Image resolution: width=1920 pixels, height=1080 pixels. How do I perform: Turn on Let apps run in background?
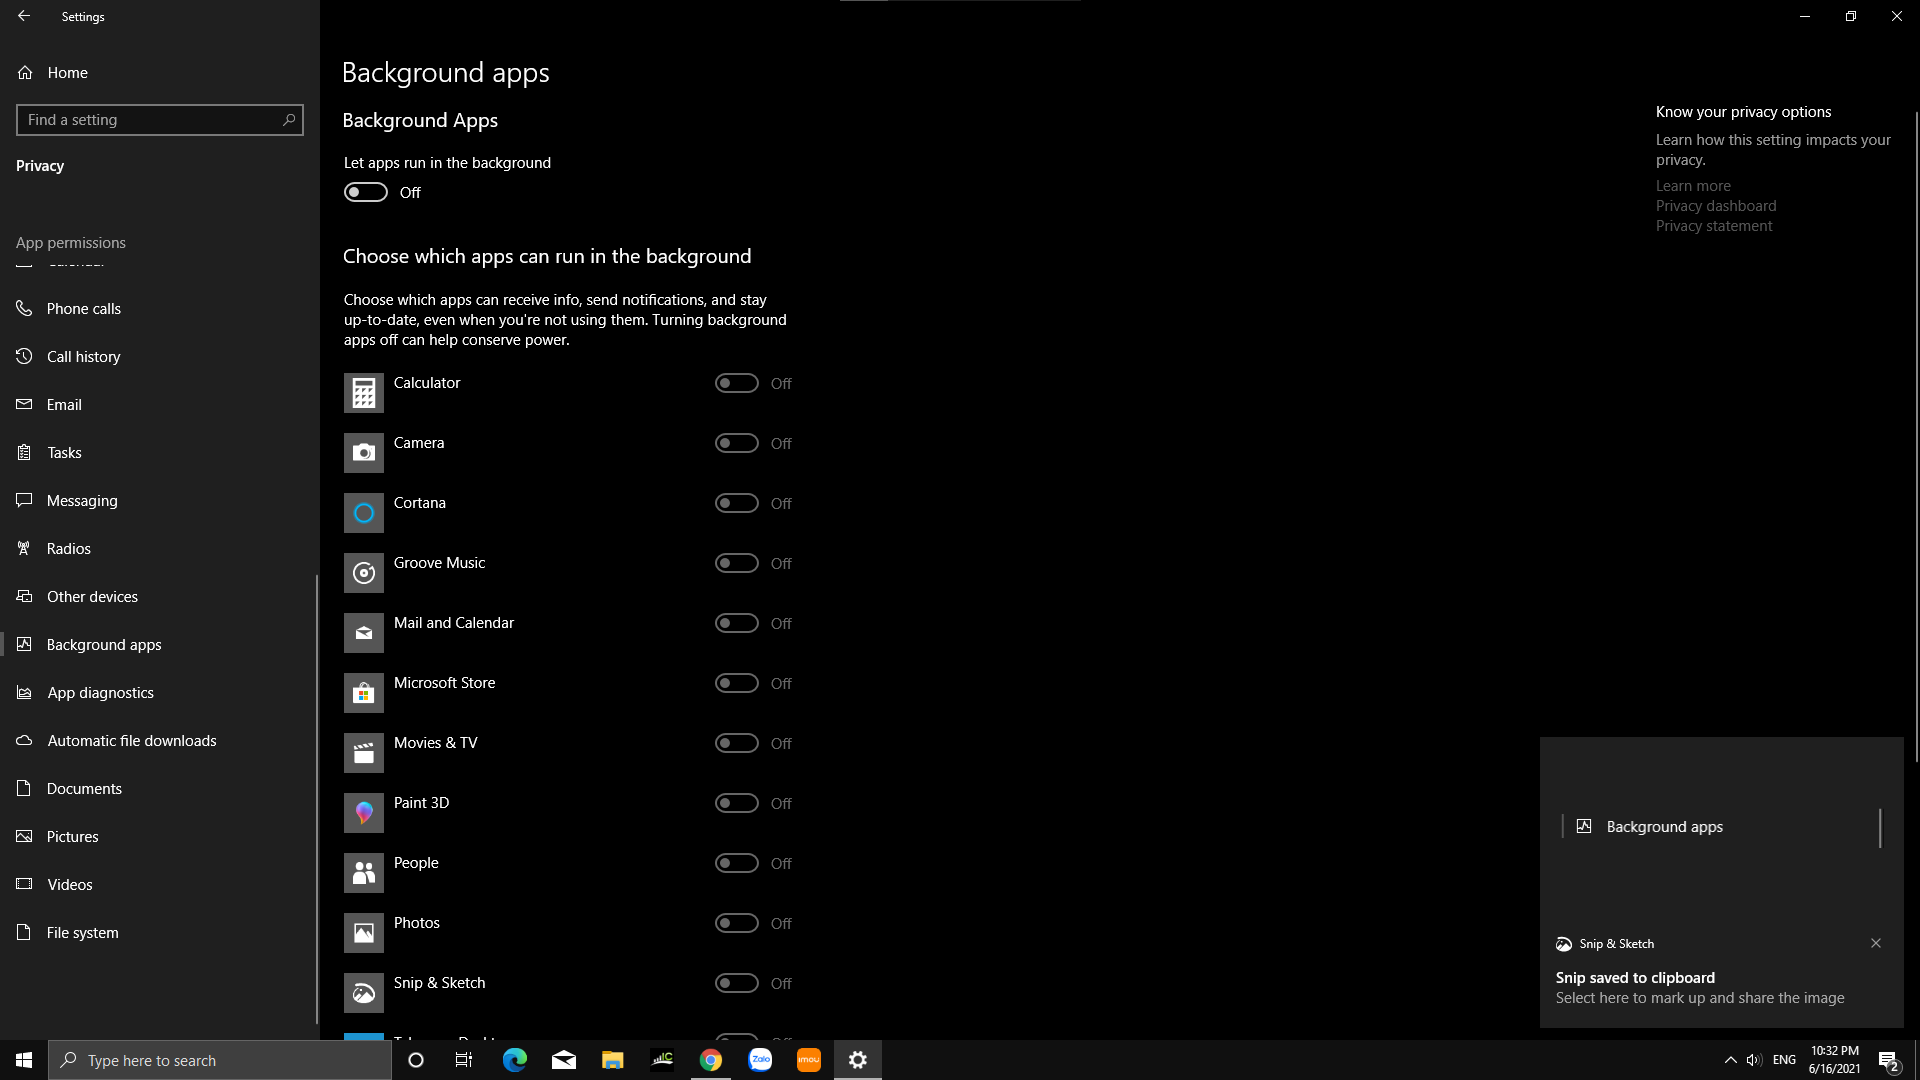366,192
